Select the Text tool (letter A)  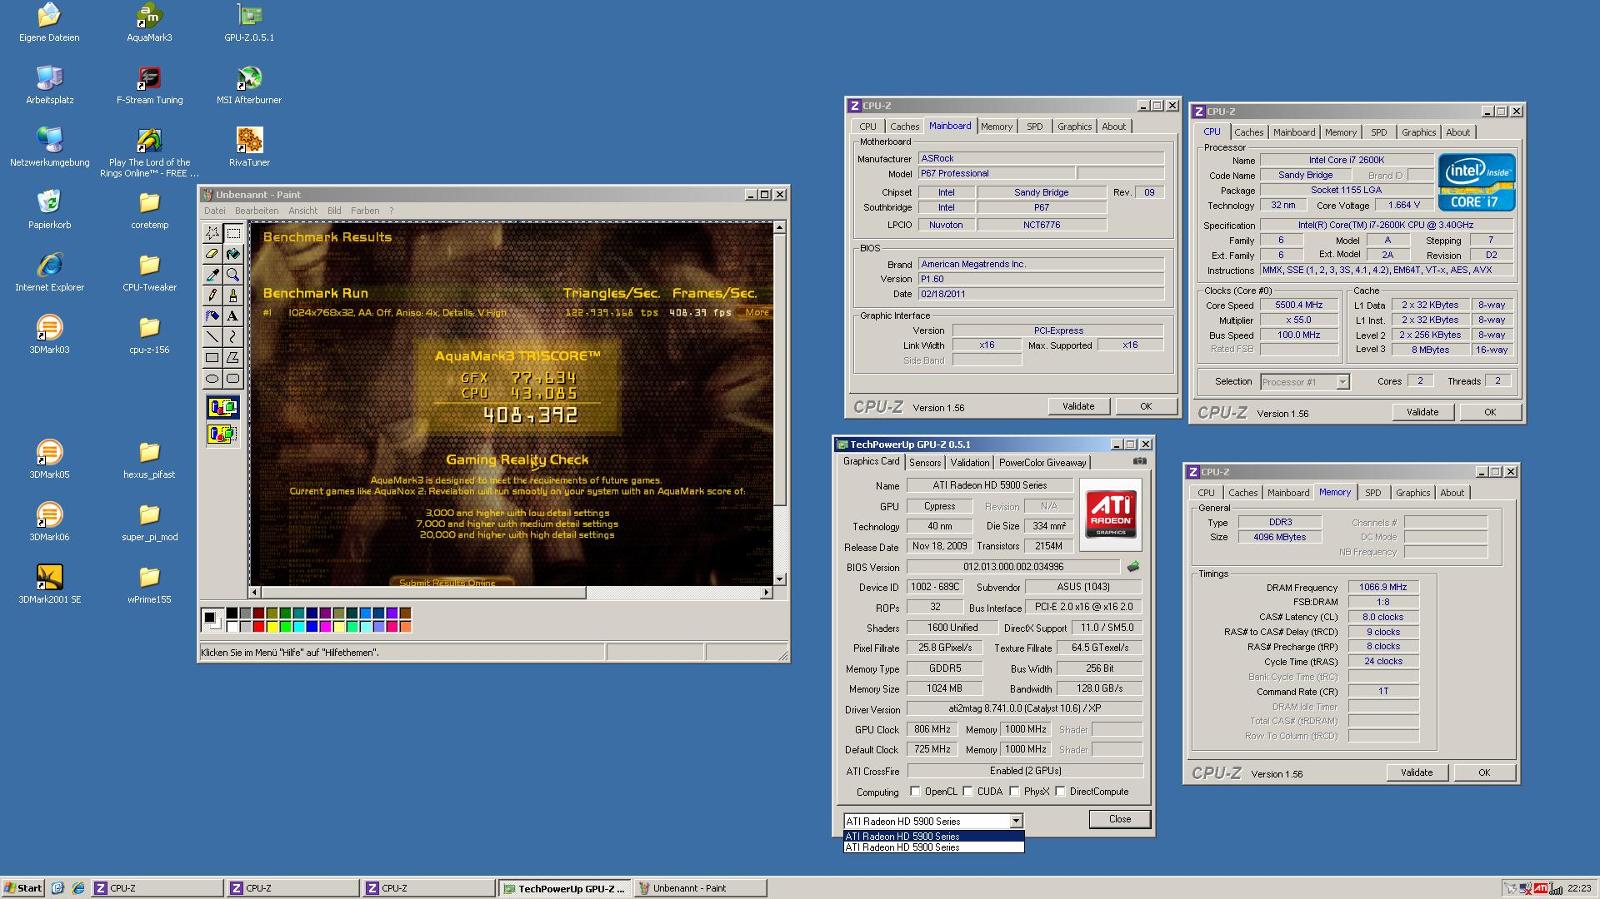233,316
